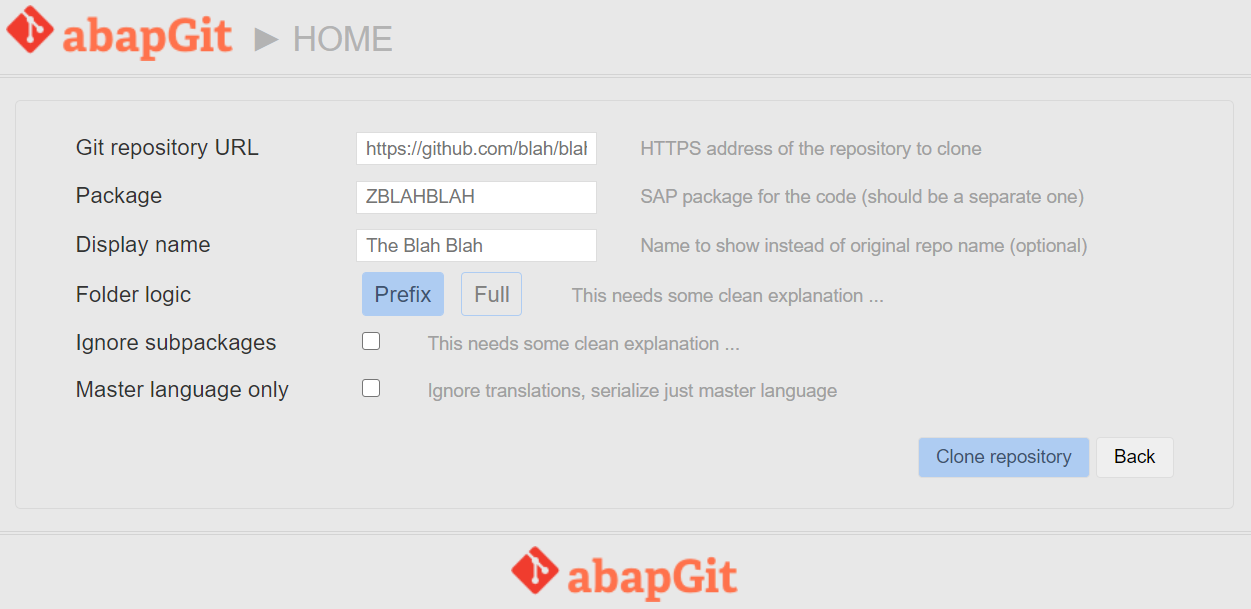Click the Display name field showing The Blah Blah

point(476,245)
